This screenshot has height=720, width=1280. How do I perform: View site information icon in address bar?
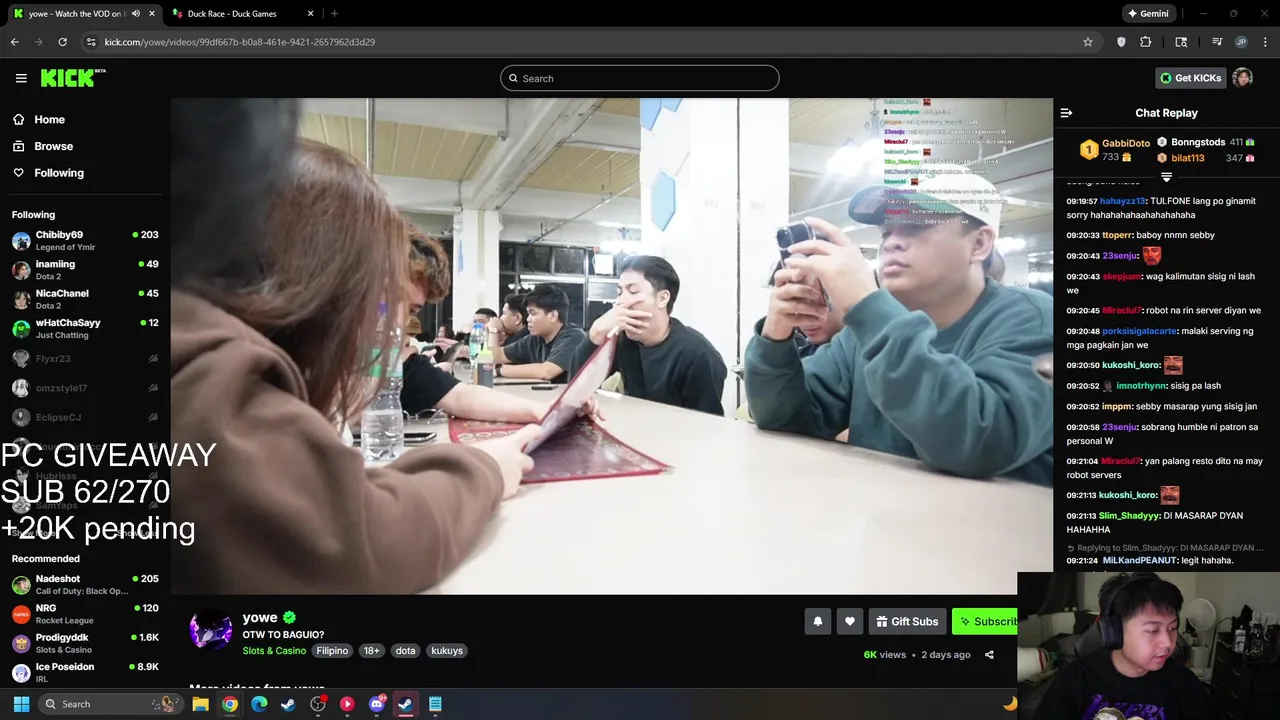(x=91, y=42)
